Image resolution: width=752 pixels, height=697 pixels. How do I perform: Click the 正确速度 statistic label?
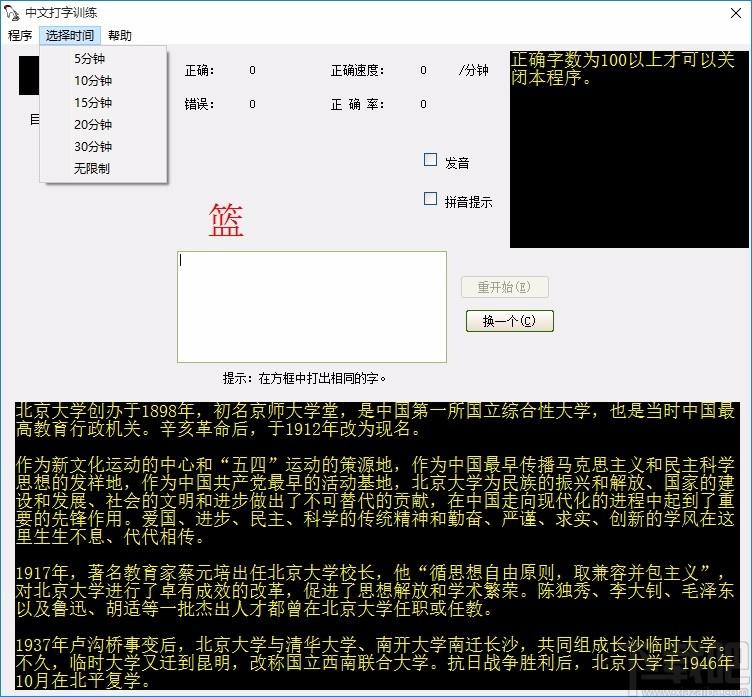pyautogui.click(x=357, y=71)
